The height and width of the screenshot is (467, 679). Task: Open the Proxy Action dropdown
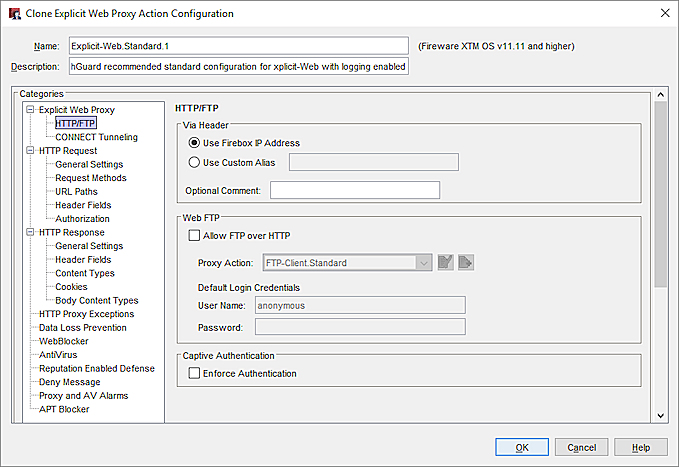pos(424,263)
